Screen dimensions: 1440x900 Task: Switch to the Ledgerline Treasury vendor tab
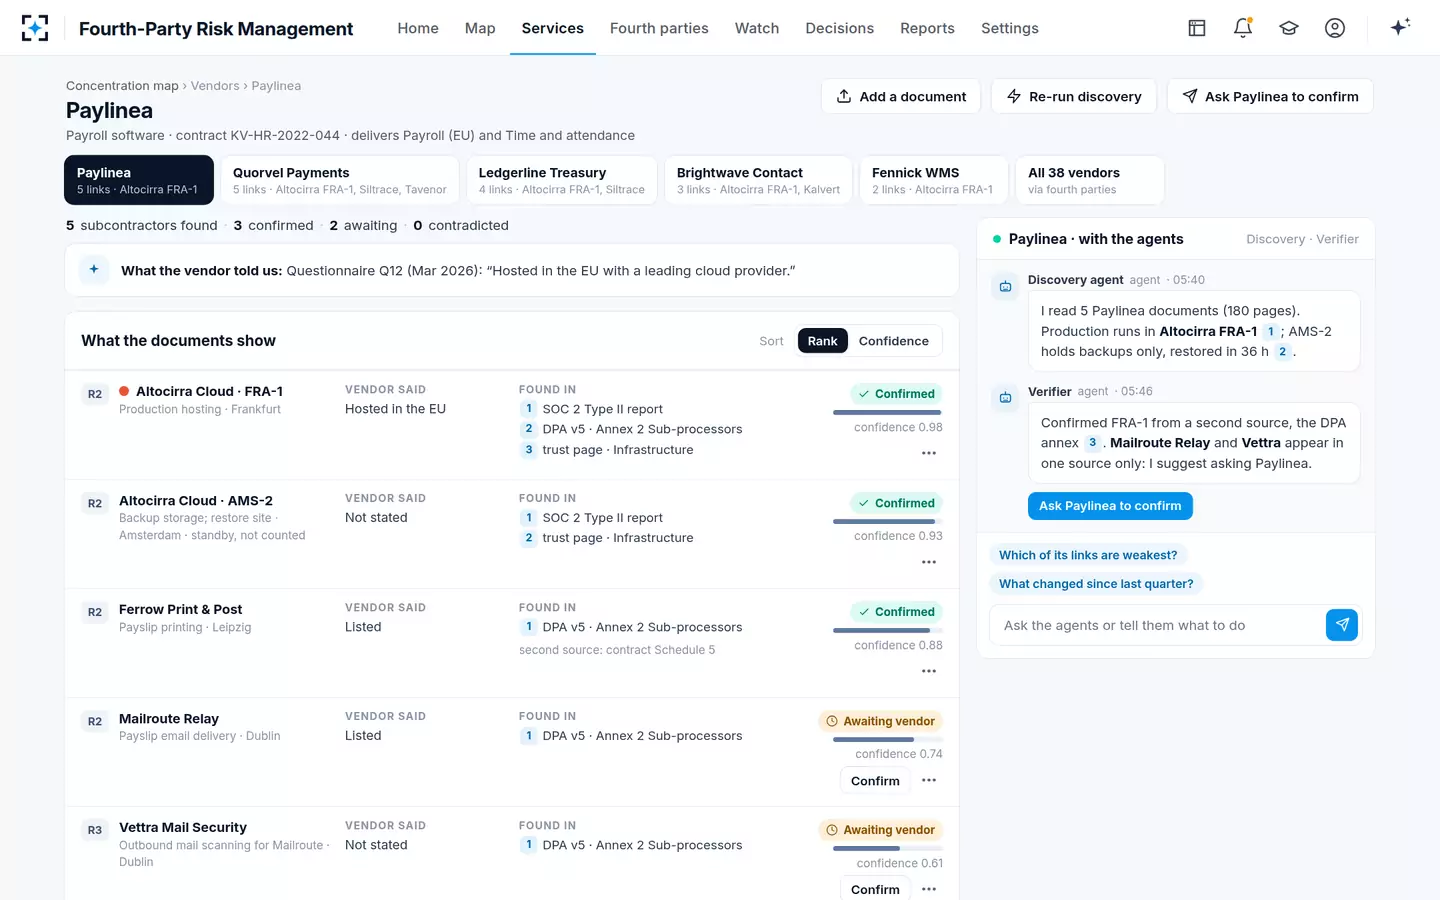561,180
